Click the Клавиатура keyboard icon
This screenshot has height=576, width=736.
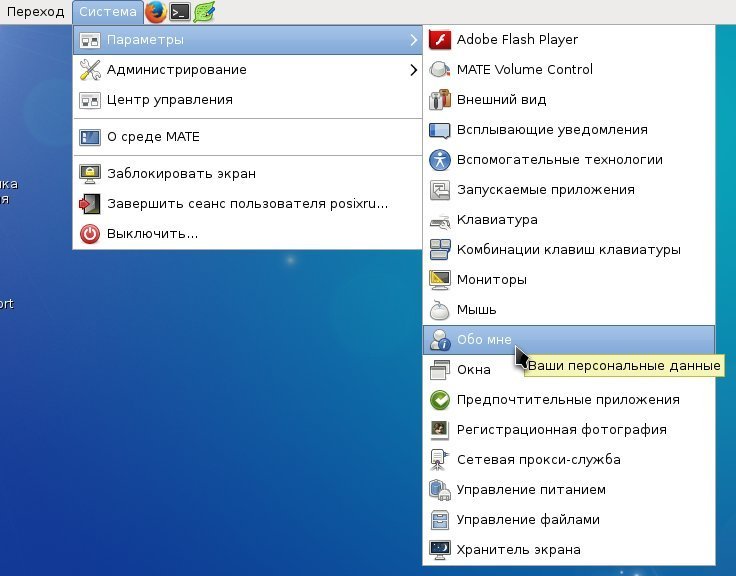(x=440, y=221)
